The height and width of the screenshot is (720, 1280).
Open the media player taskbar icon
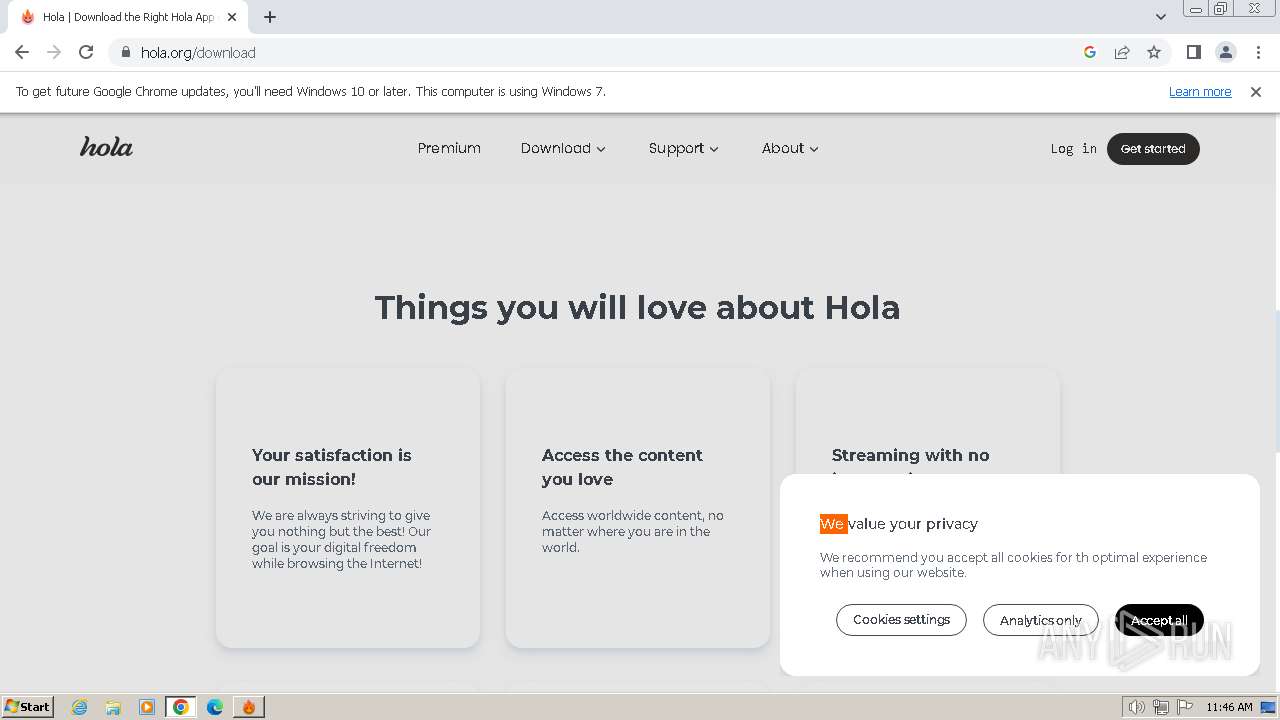tap(147, 707)
